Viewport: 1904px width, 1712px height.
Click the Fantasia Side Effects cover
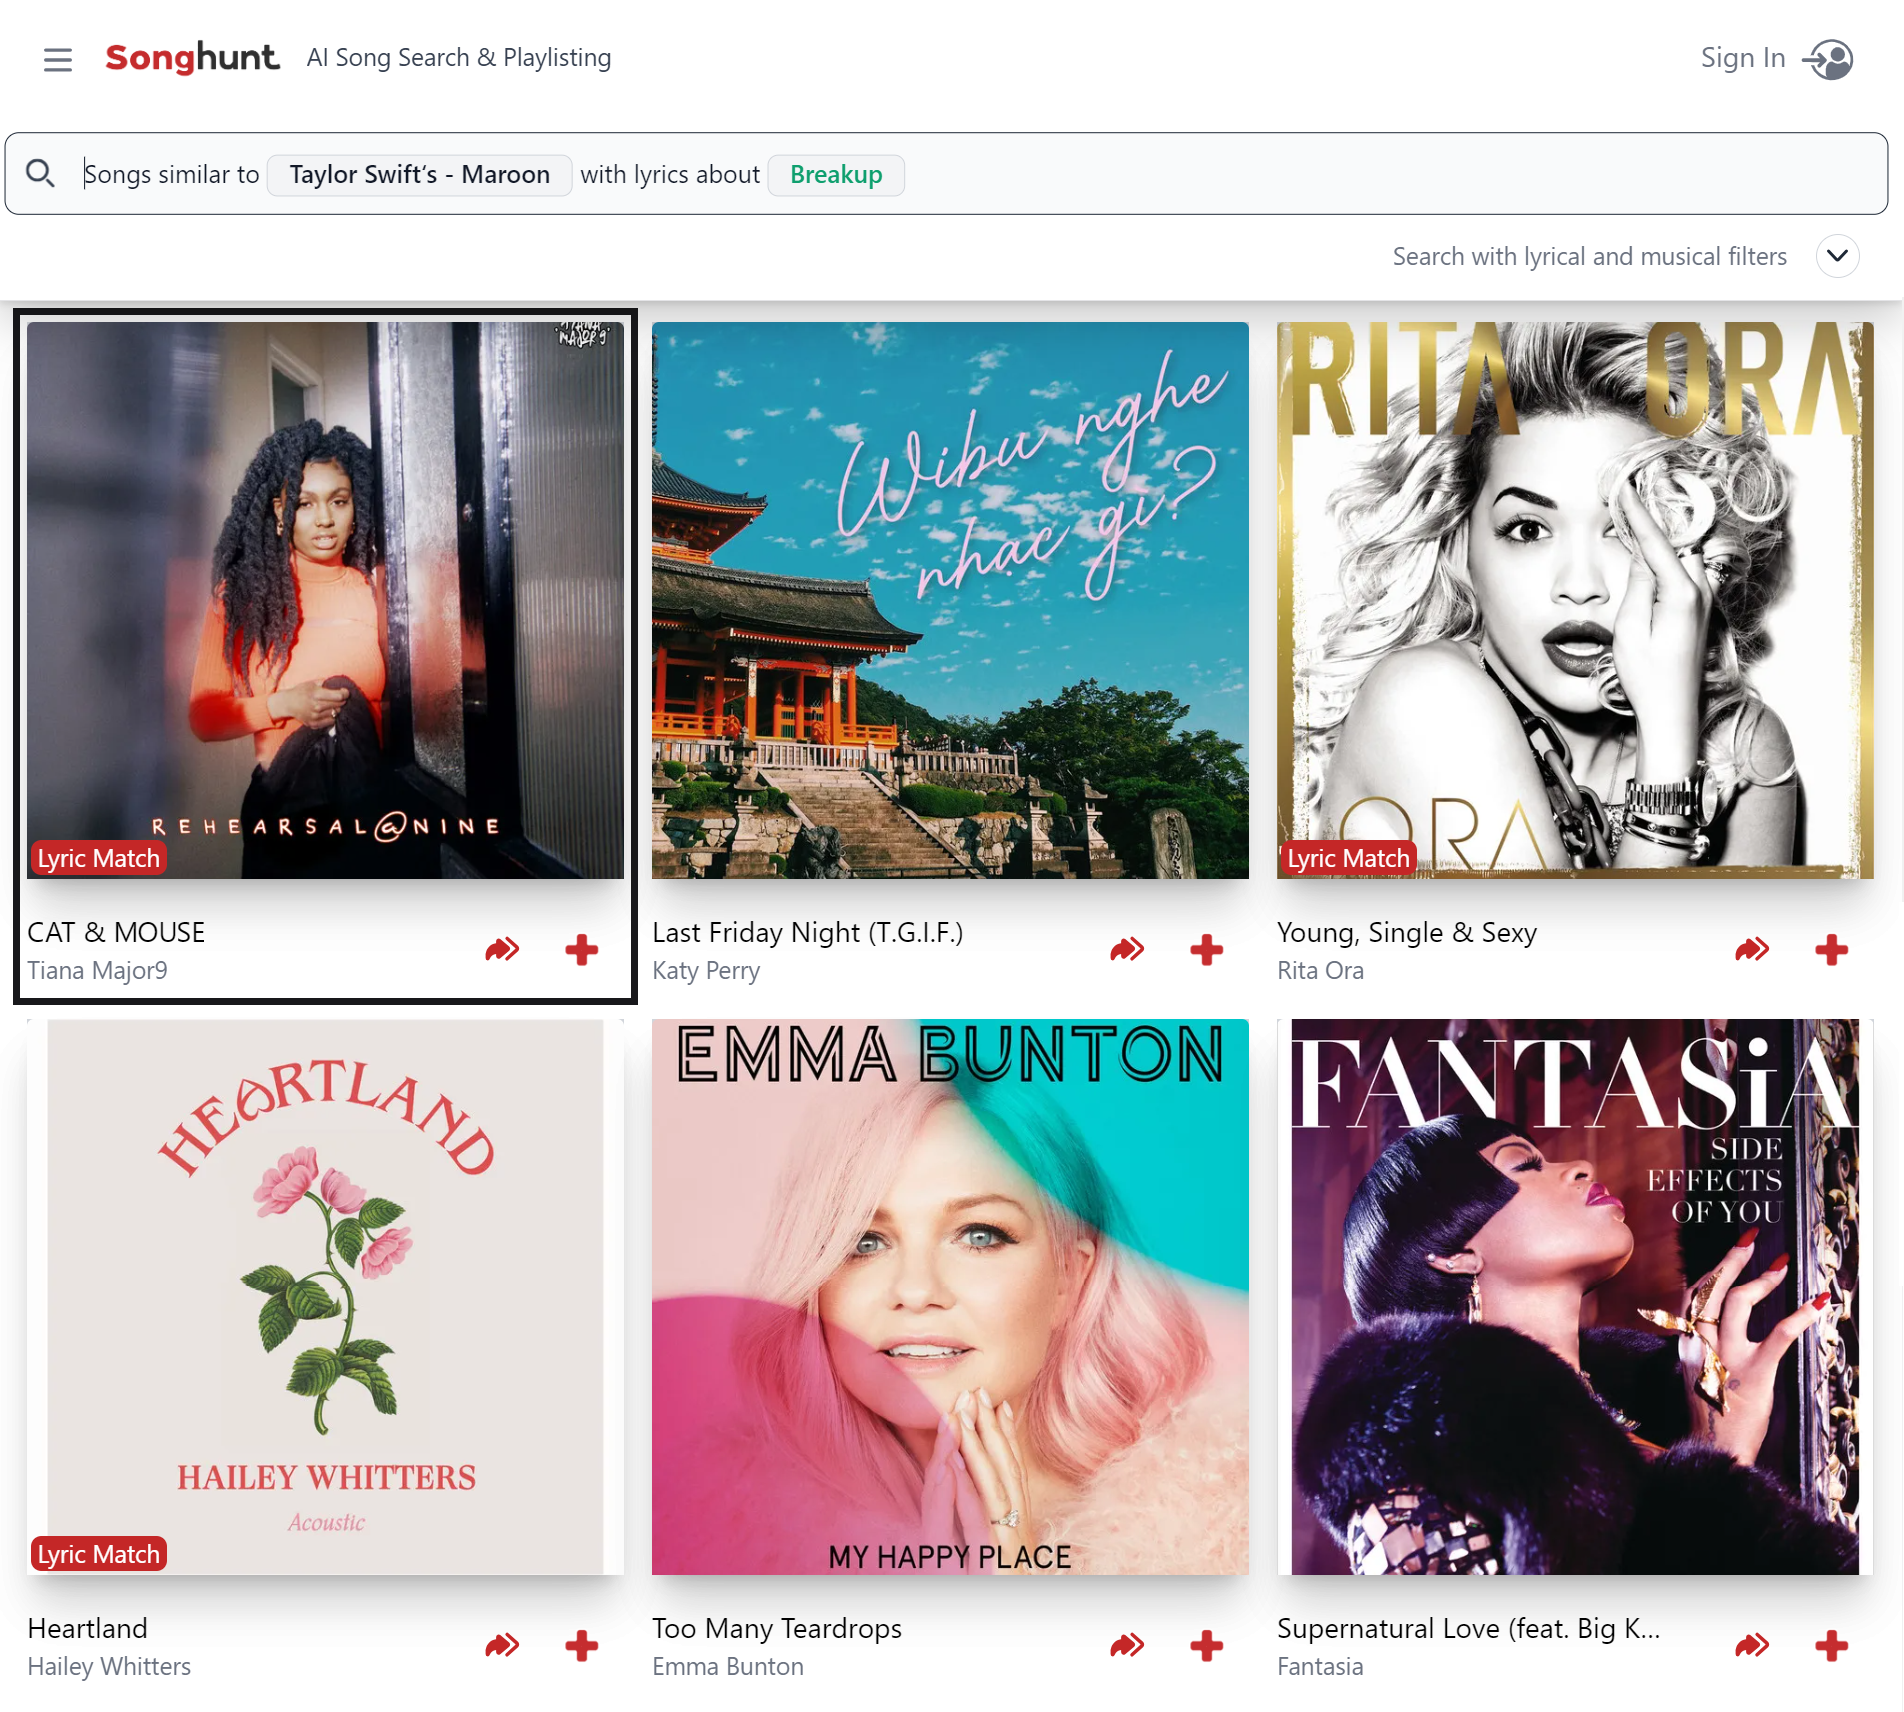pyautogui.click(x=1574, y=1297)
